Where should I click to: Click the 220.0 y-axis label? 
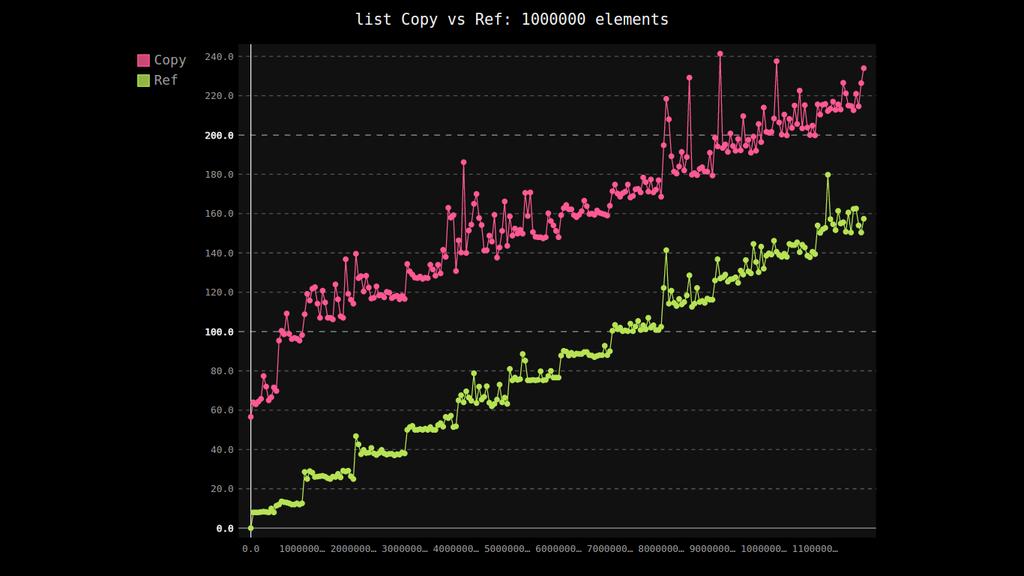coord(219,96)
